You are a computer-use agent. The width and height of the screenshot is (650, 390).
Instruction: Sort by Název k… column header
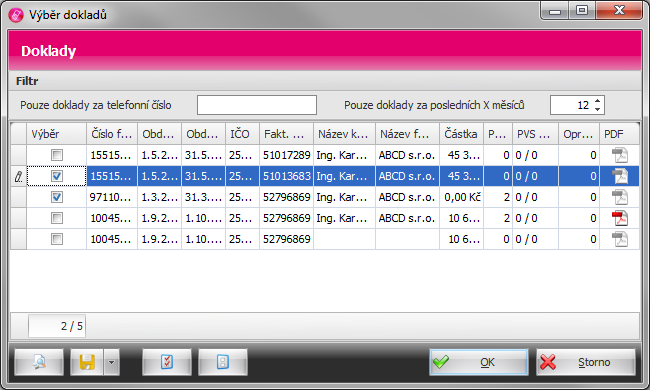344,134
